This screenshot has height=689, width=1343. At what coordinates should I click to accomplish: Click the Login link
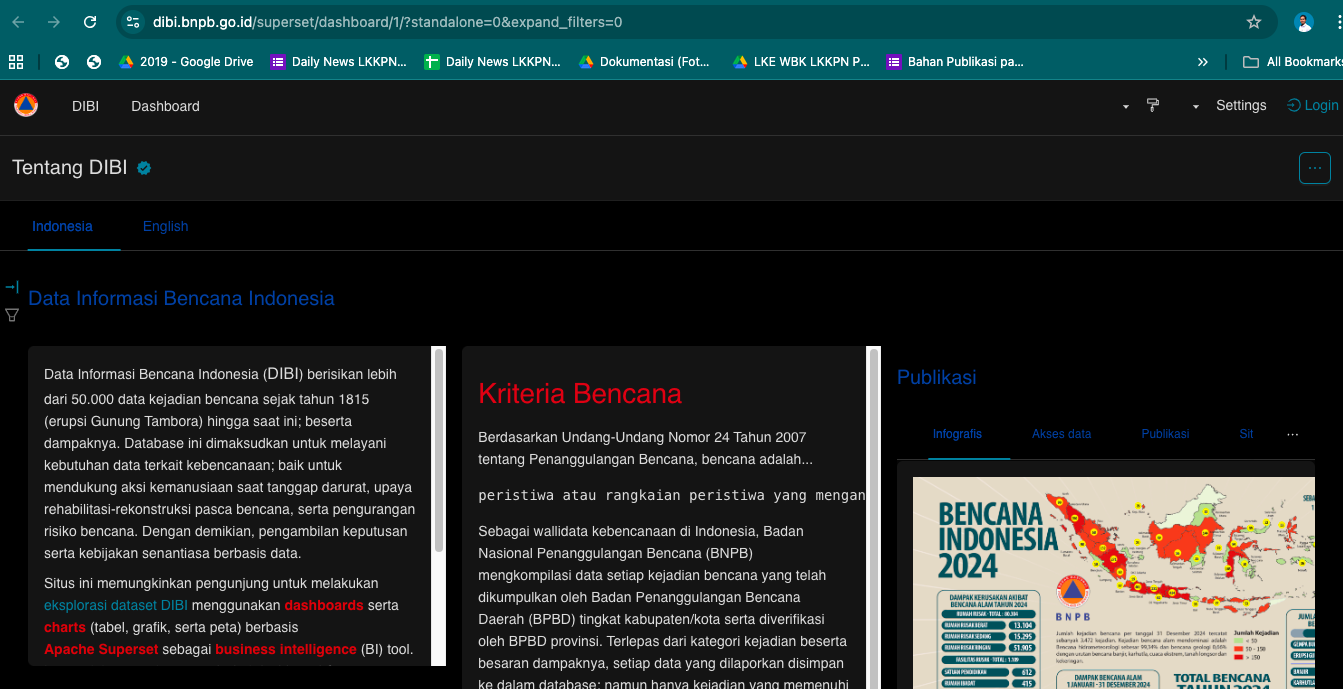[1312, 105]
